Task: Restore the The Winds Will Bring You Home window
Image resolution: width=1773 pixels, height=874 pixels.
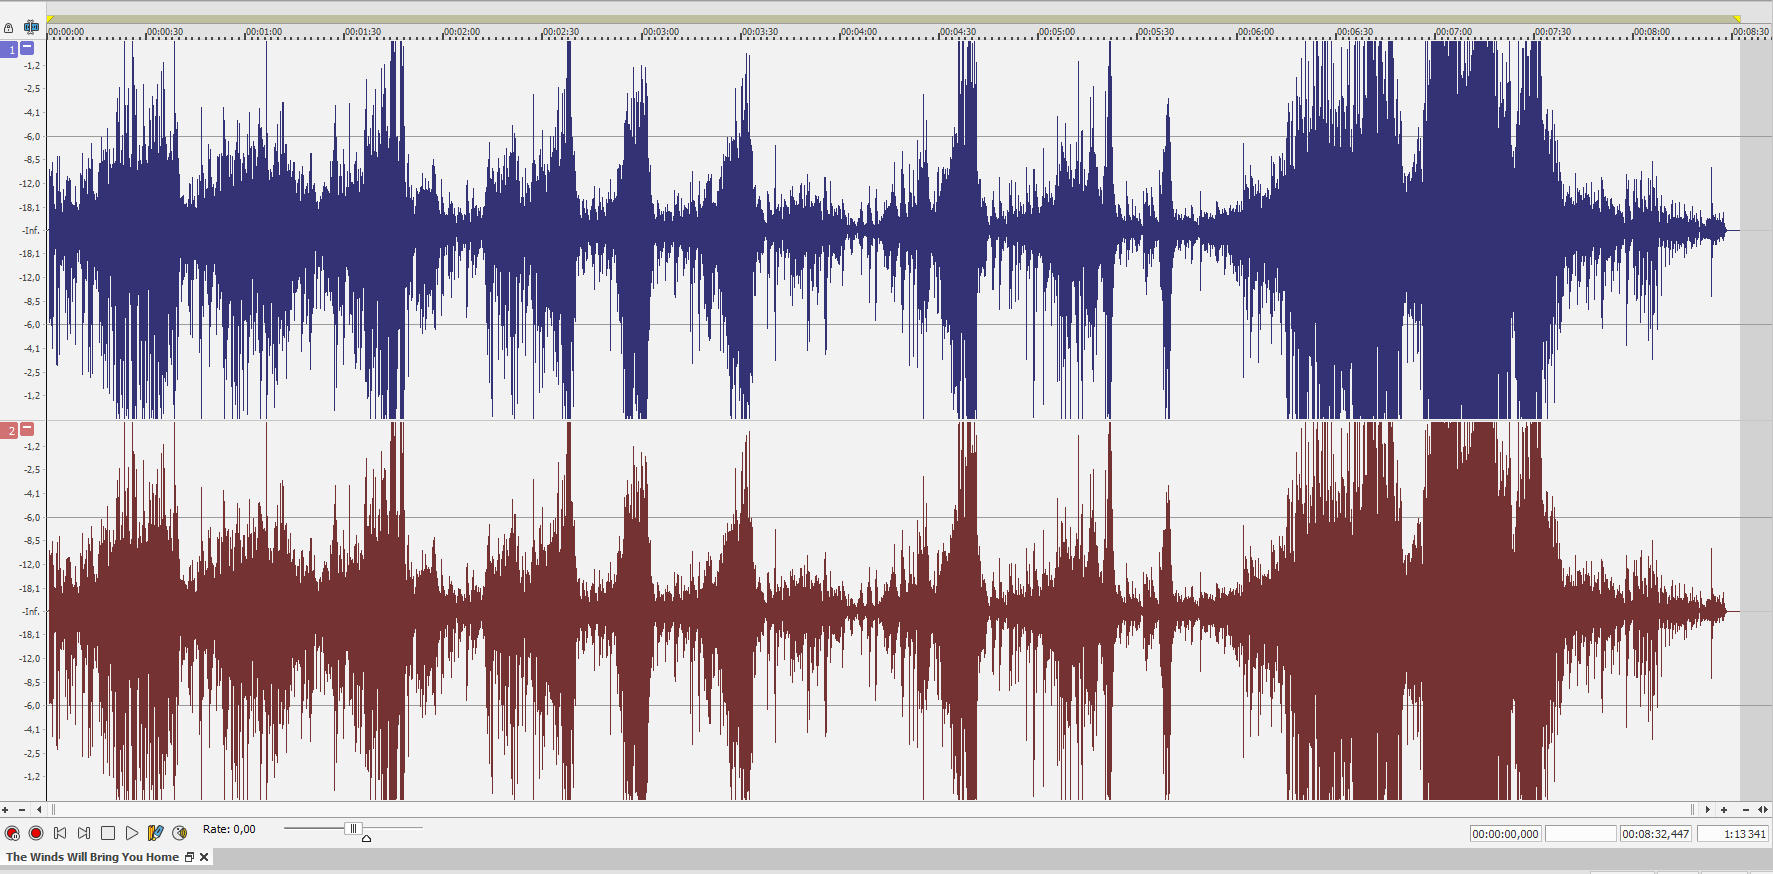Action: click(189, 857)
